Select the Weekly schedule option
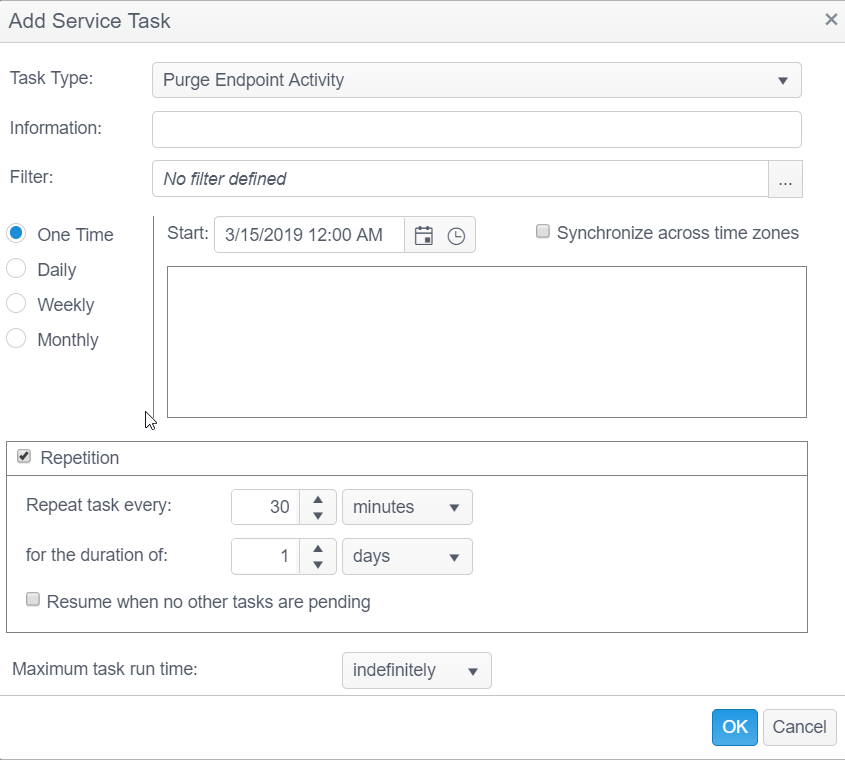The image size is (845, 760). coord(16,304)
